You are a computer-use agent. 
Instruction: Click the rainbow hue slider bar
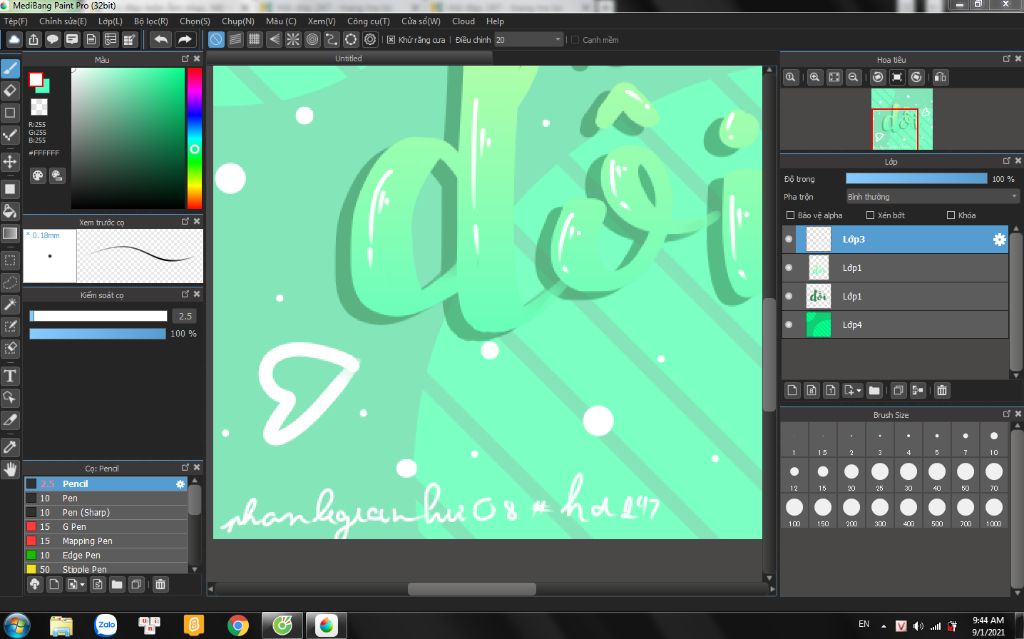point(195,138)
